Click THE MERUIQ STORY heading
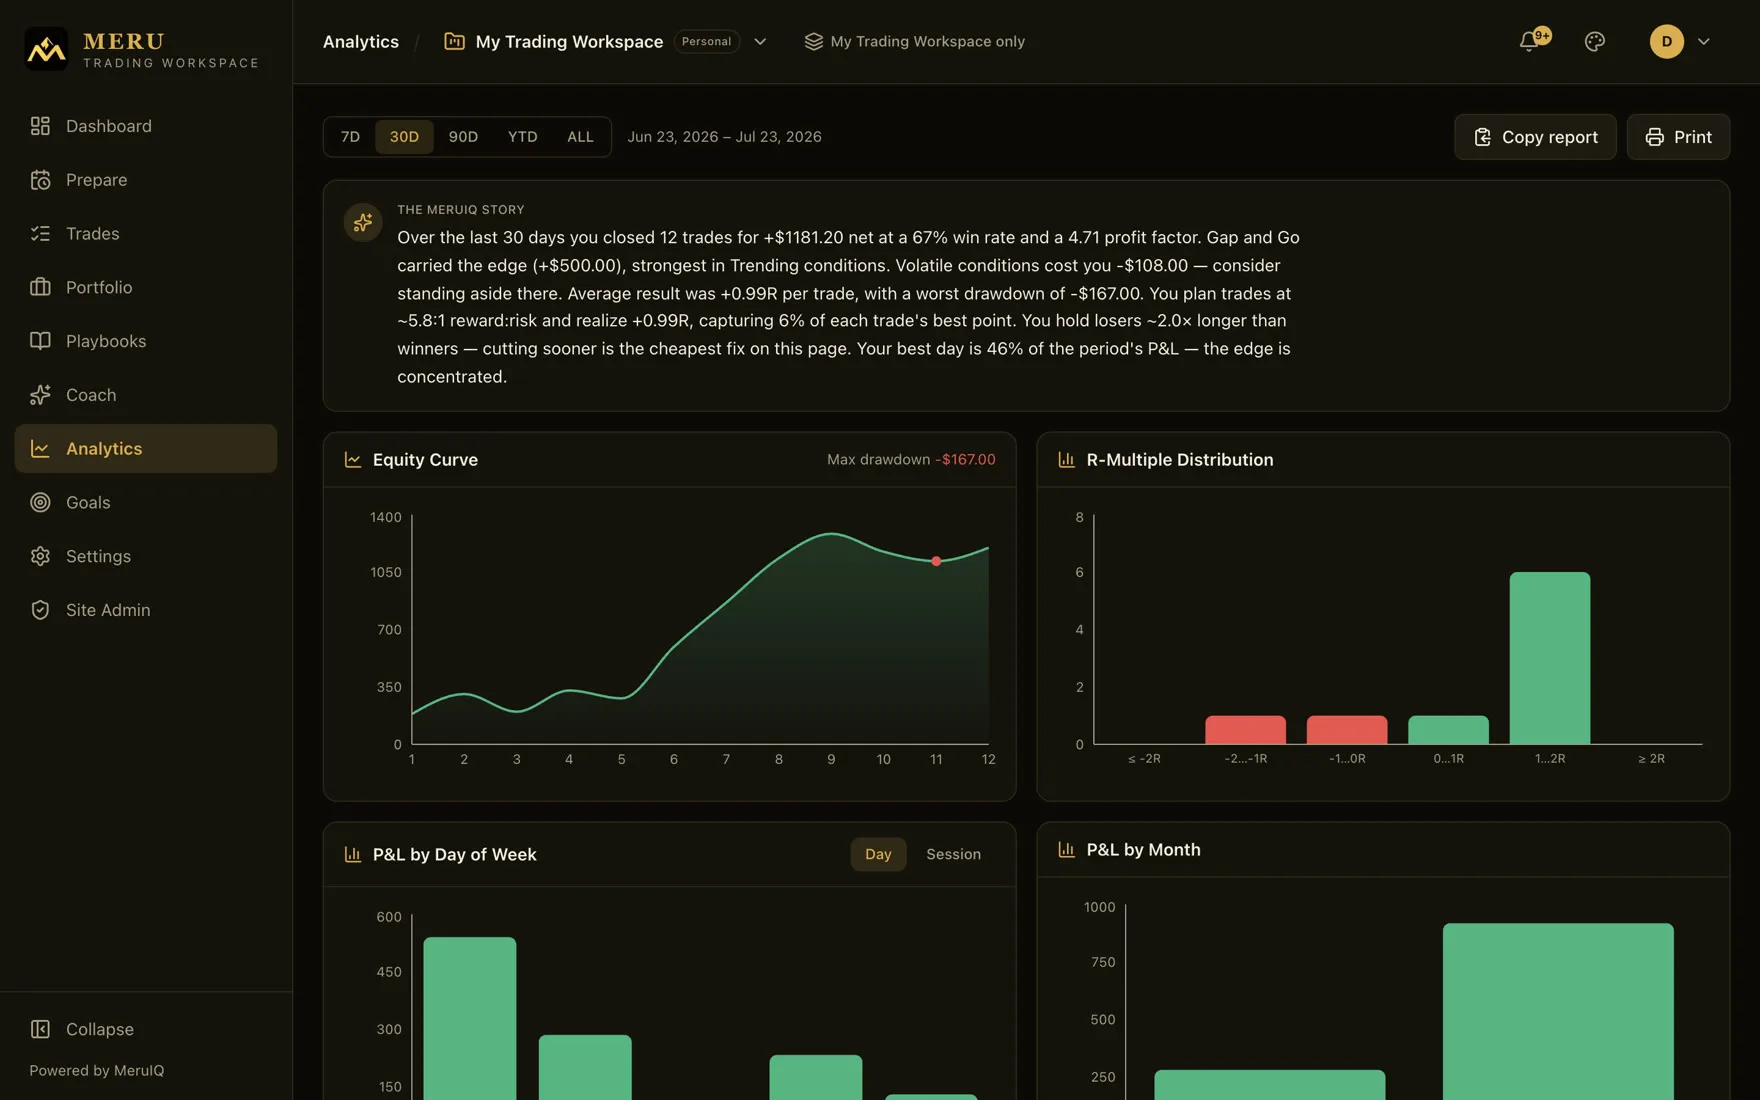1760x1100 pixels. (x=461, y=210)
